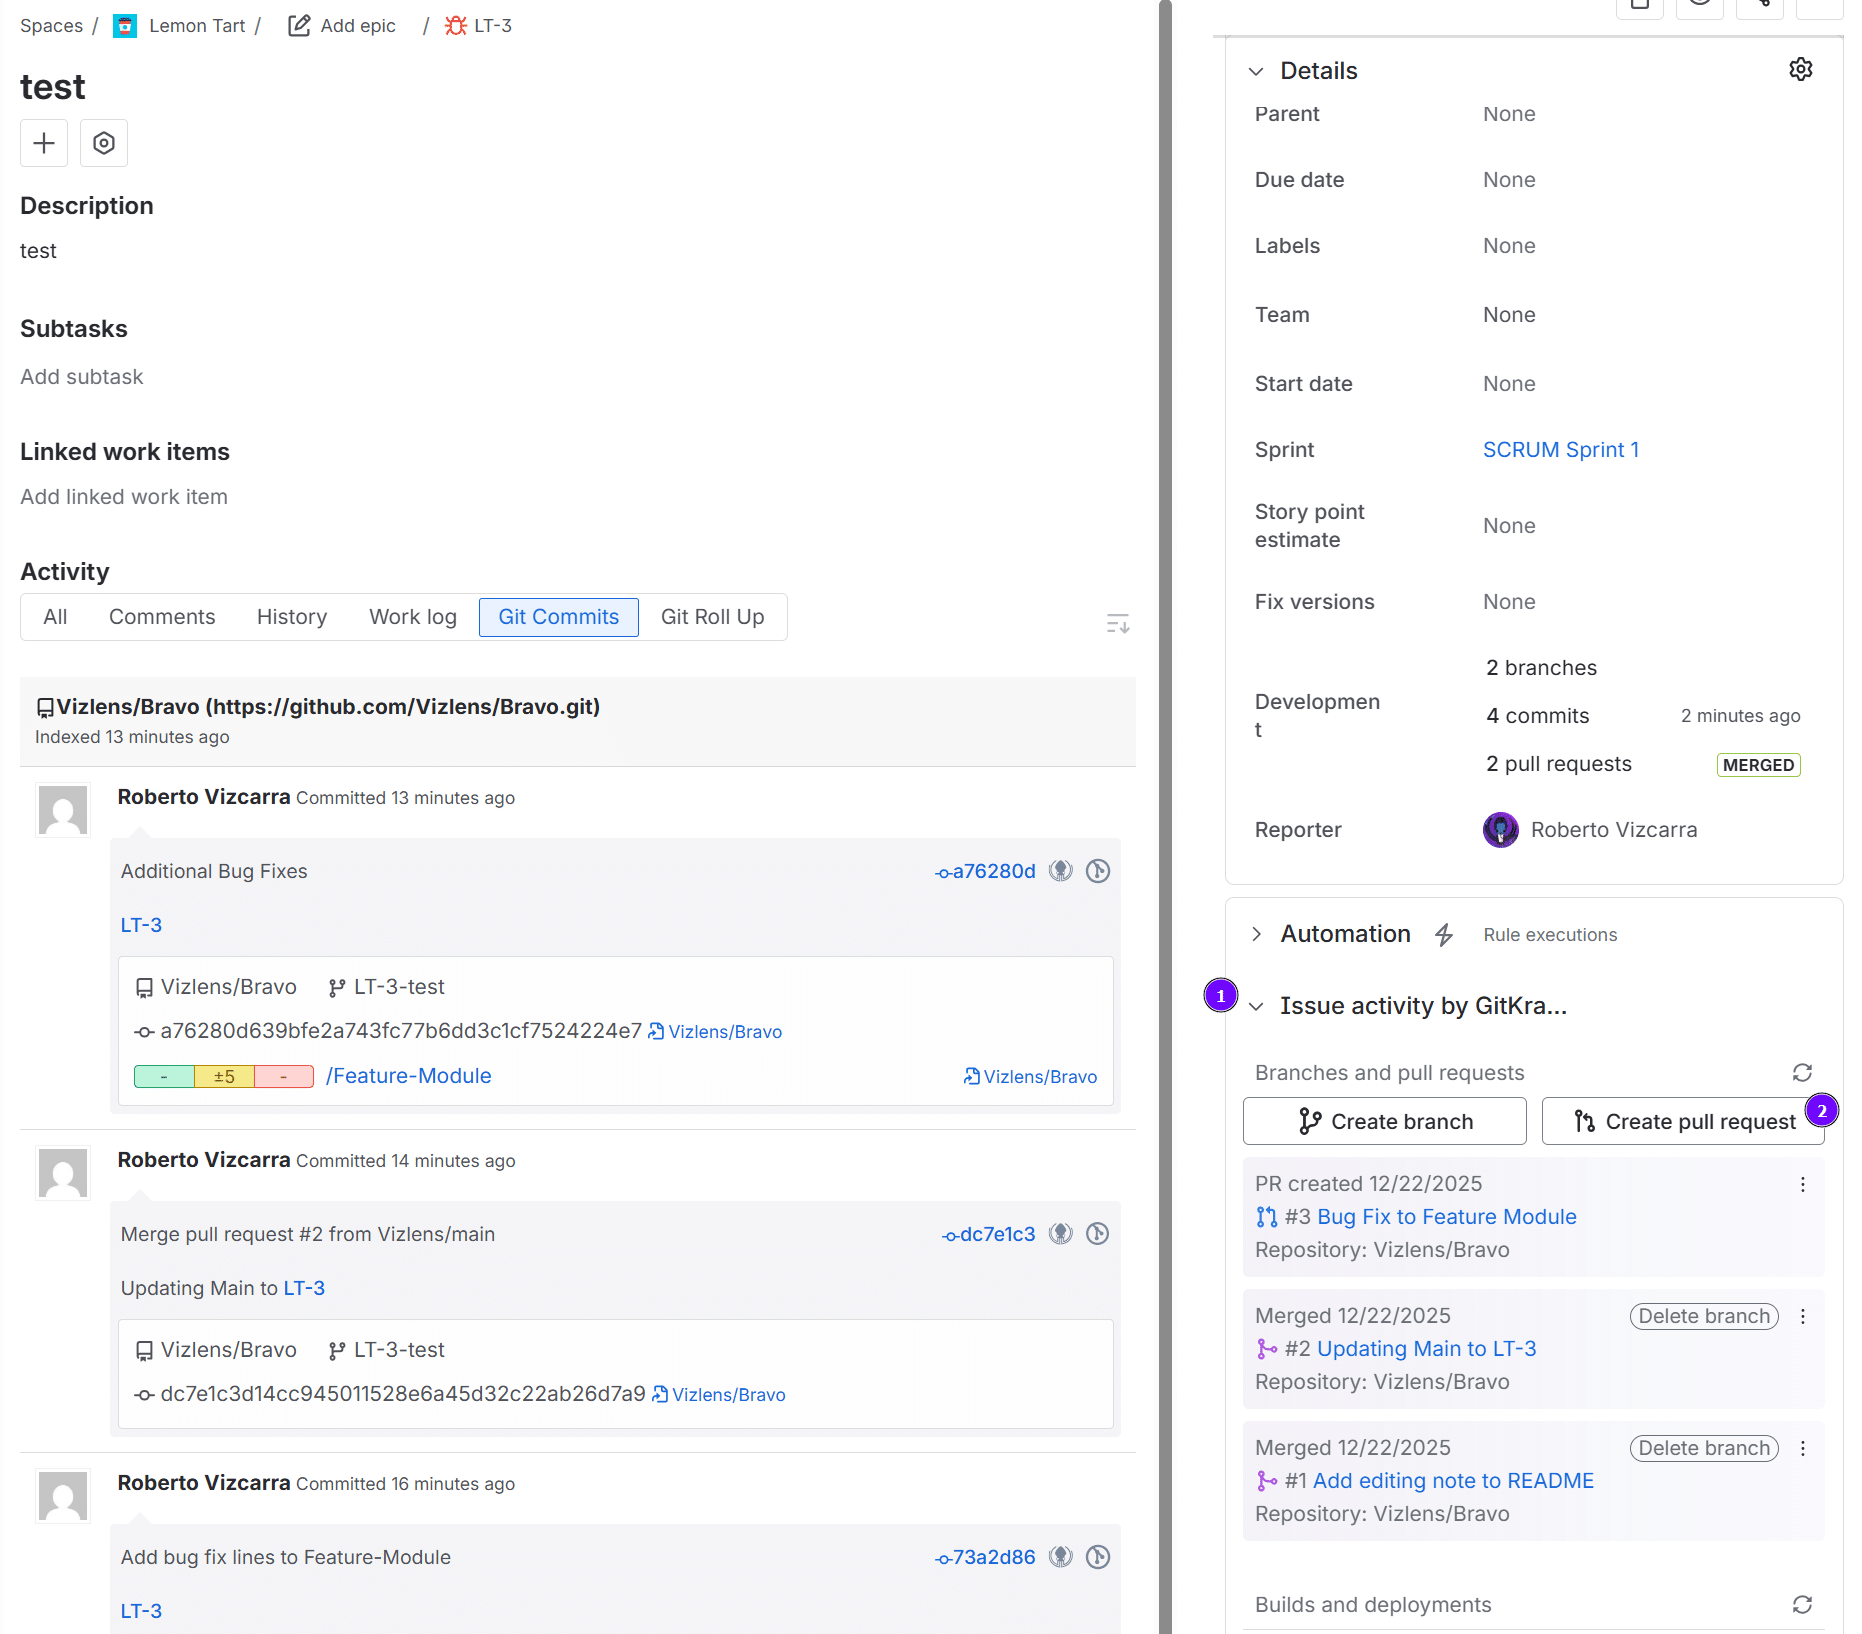Collapse the Details section

pyautogui.click(x=1256, y=71)
